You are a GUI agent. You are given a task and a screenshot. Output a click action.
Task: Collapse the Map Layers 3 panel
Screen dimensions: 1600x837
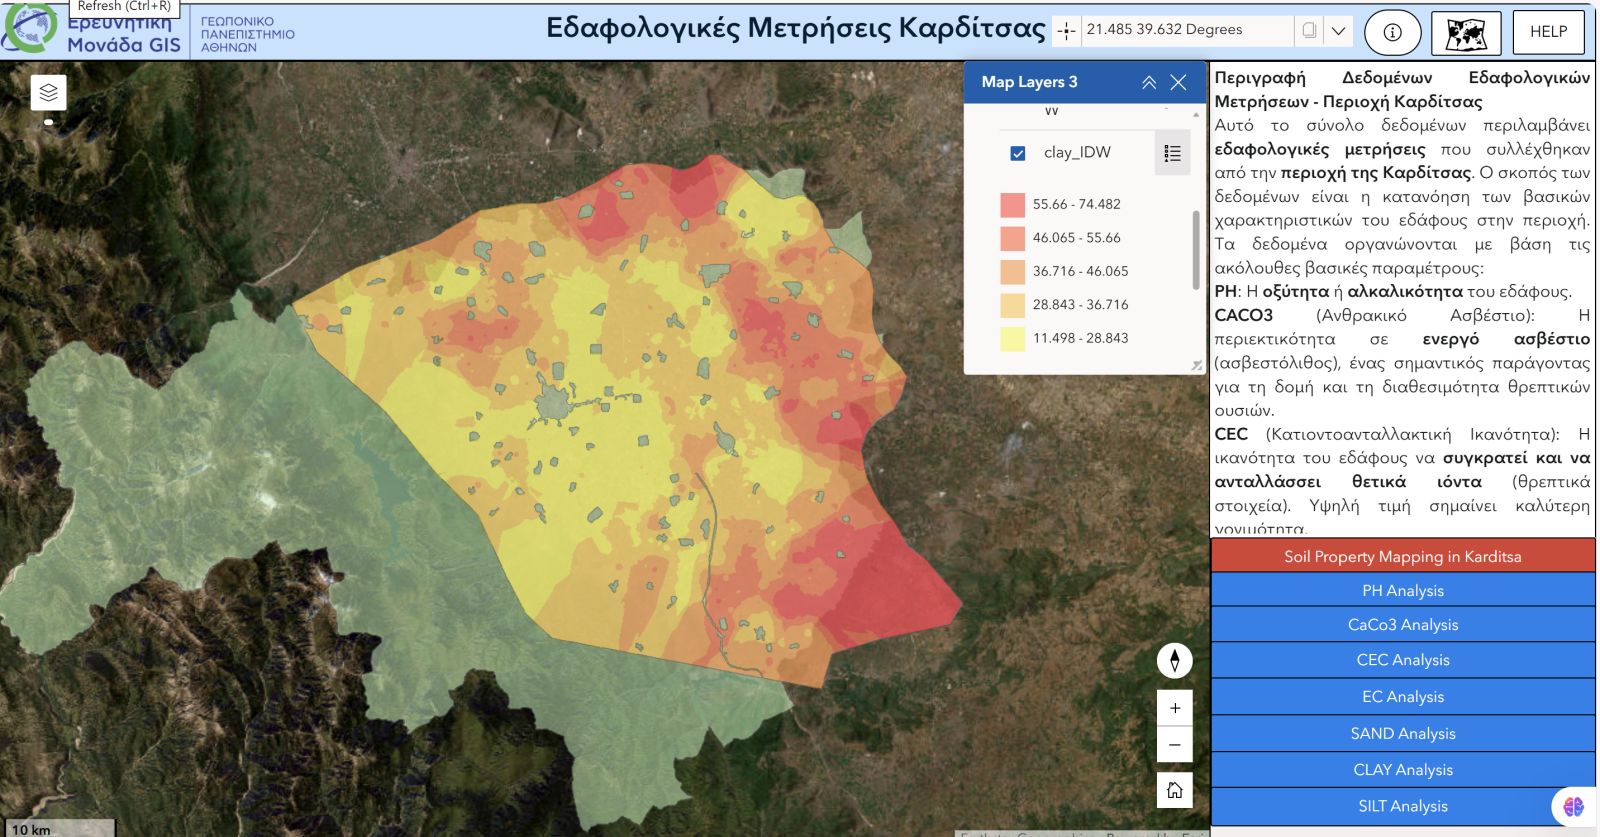(x=1149, y=83)
